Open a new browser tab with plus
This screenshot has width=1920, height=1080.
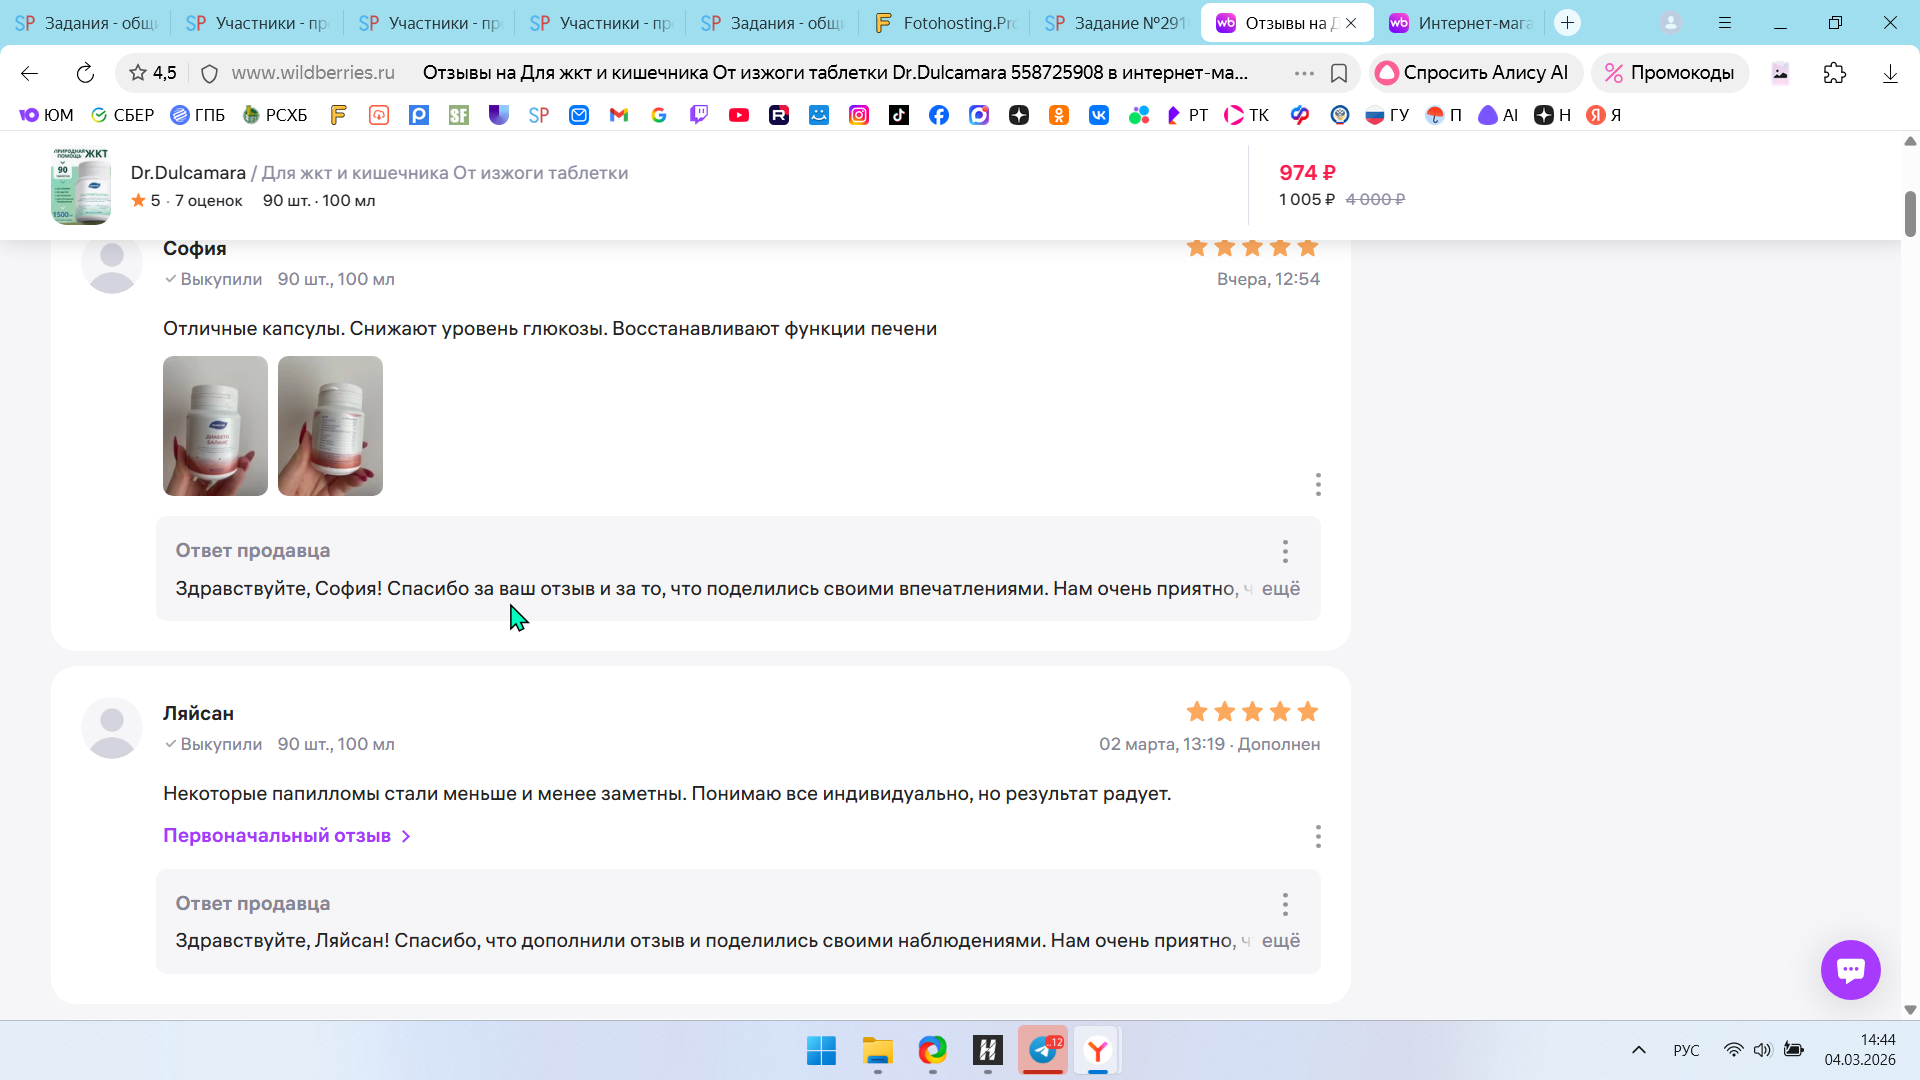click(x=1567, y=23)
